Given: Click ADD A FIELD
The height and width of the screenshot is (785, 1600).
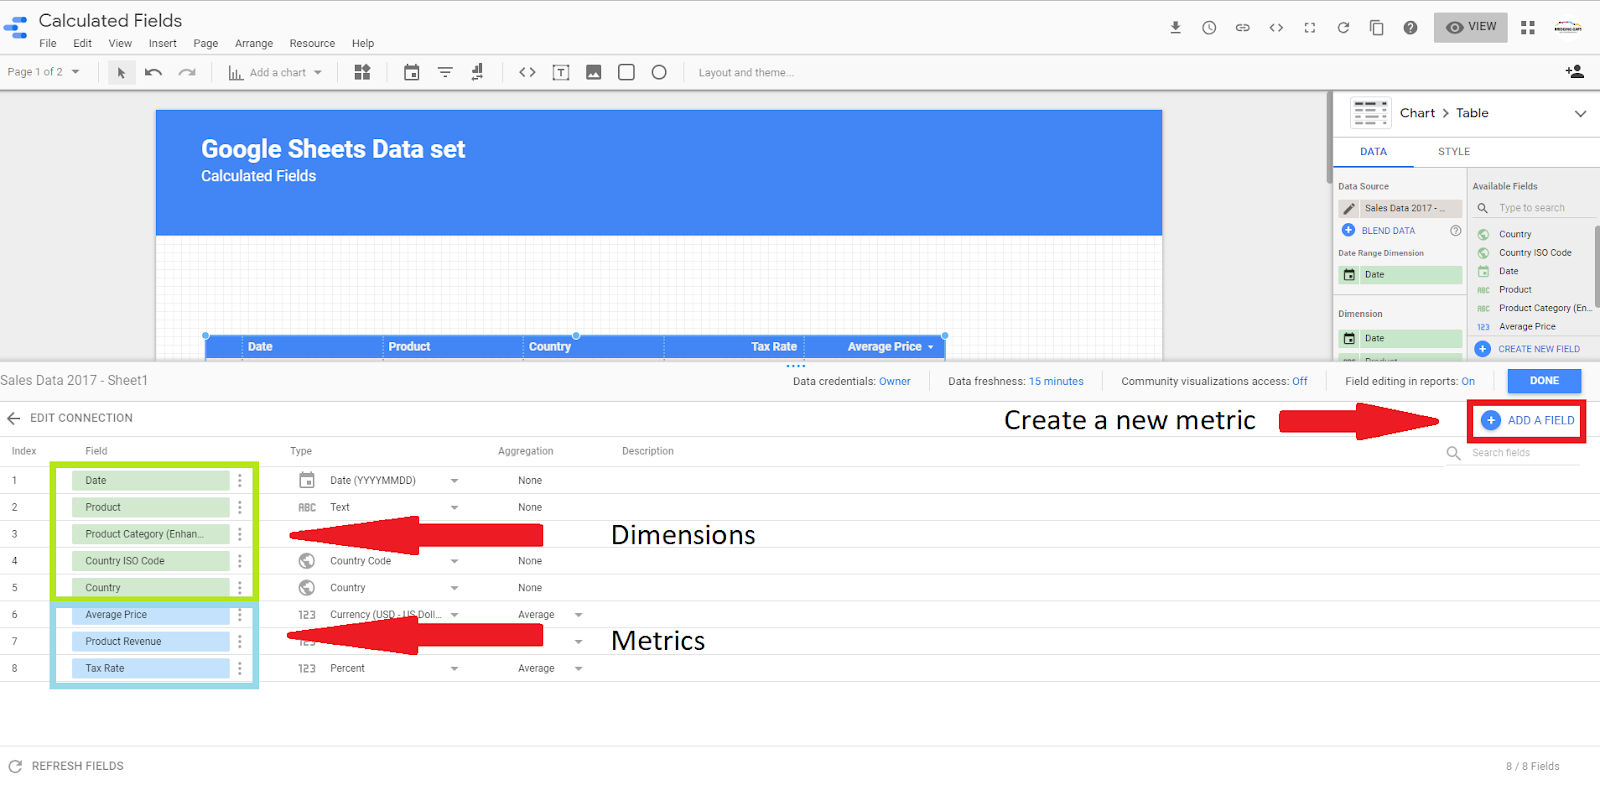Looking at the screenshot, I should click(1527, 420).
